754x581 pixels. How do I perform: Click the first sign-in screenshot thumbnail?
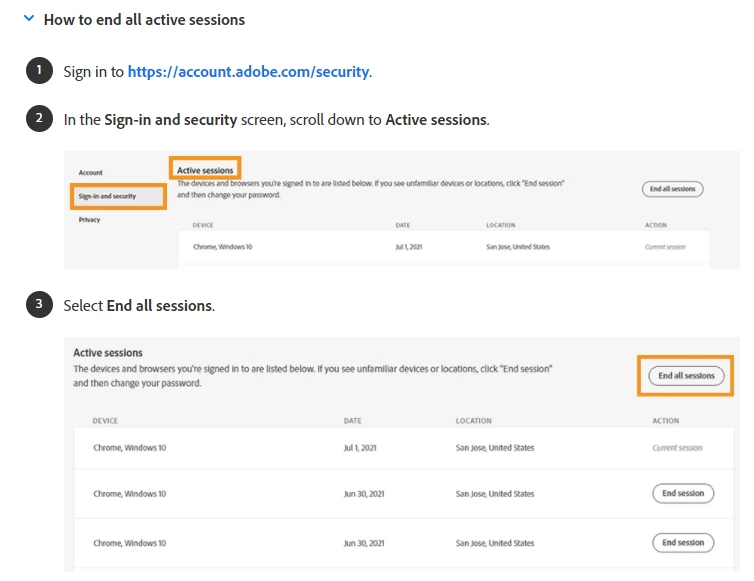400,210
